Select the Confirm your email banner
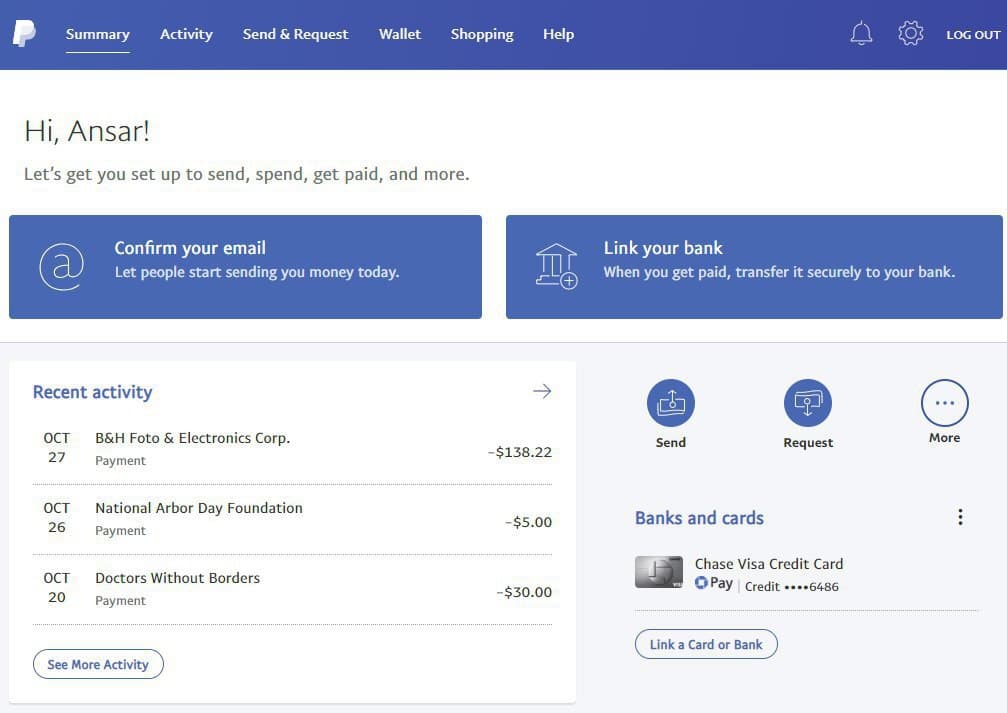This screenshot has height=713, width=1007. [x=245, y=267]
